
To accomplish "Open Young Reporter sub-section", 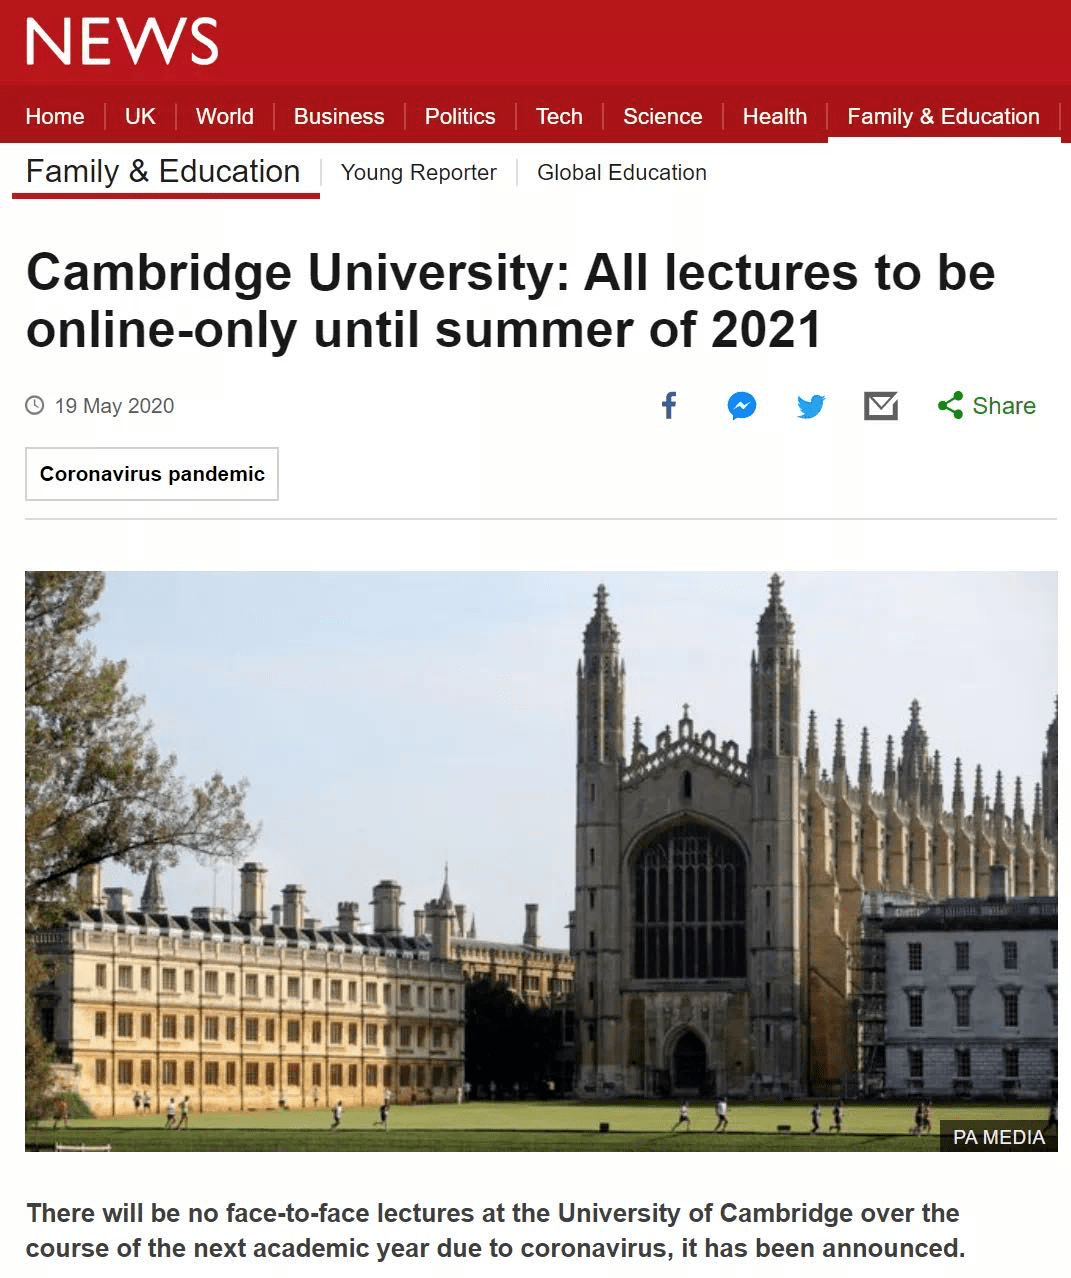I will pos(419,172).
